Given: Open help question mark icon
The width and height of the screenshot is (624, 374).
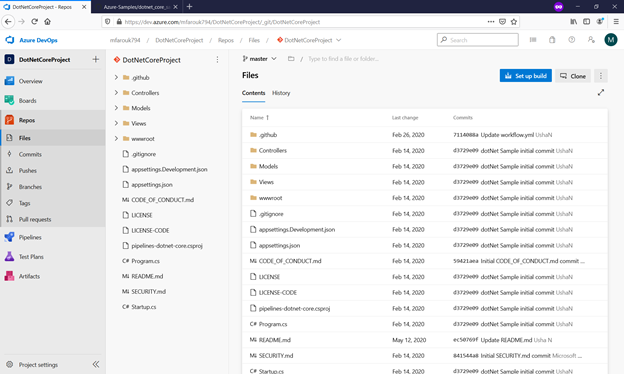Looking at the screenshot, I should pos(571,40).
